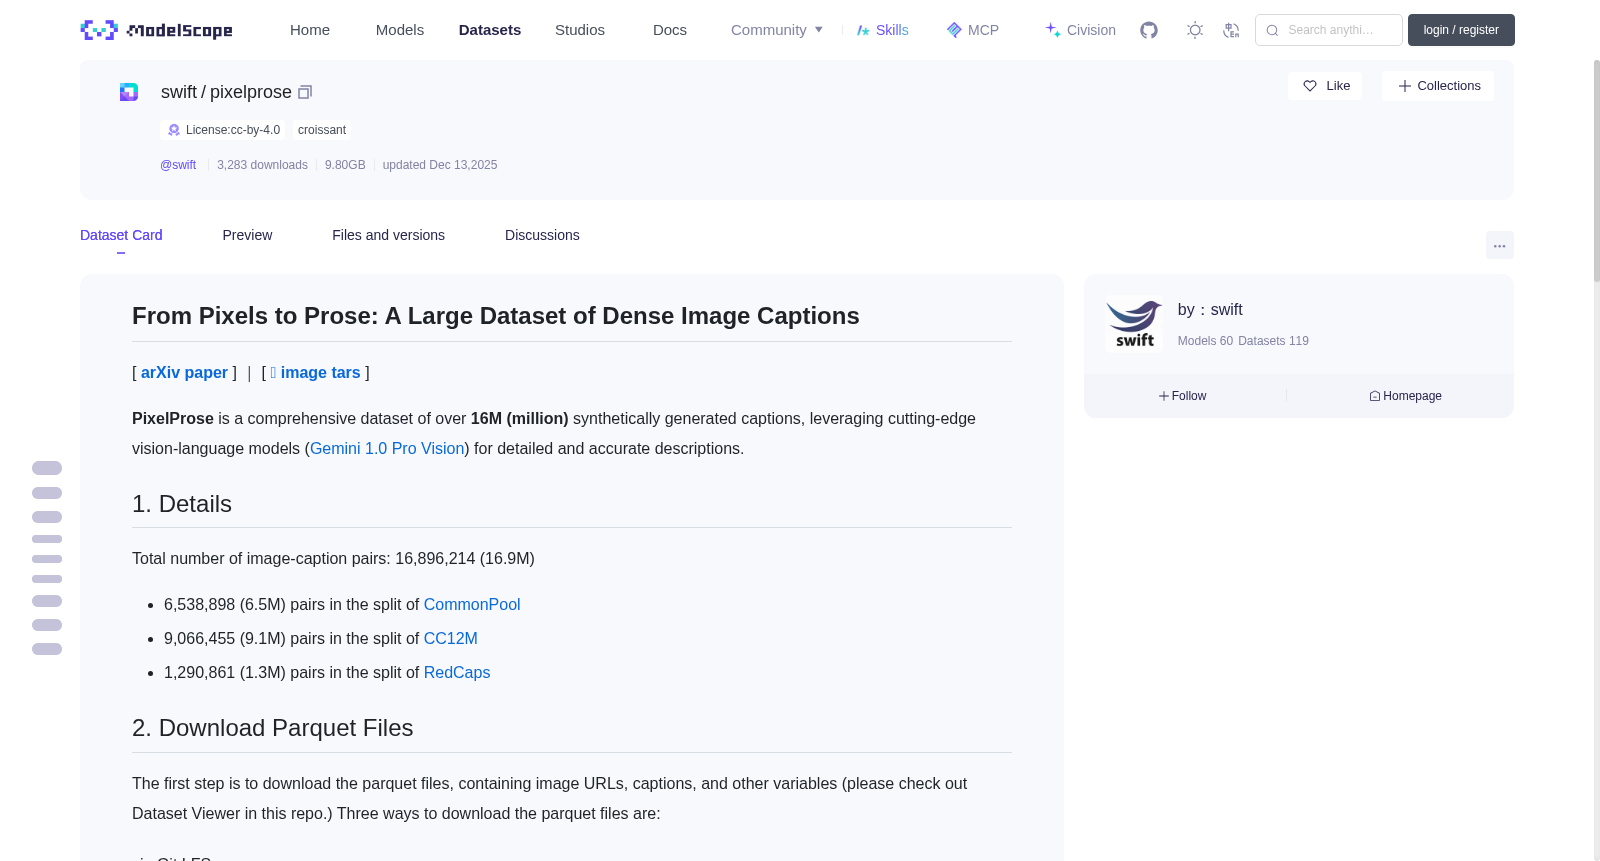
Task: Open Civision from the navbar
Action: pyautogui.click(x=1080, y=30)
